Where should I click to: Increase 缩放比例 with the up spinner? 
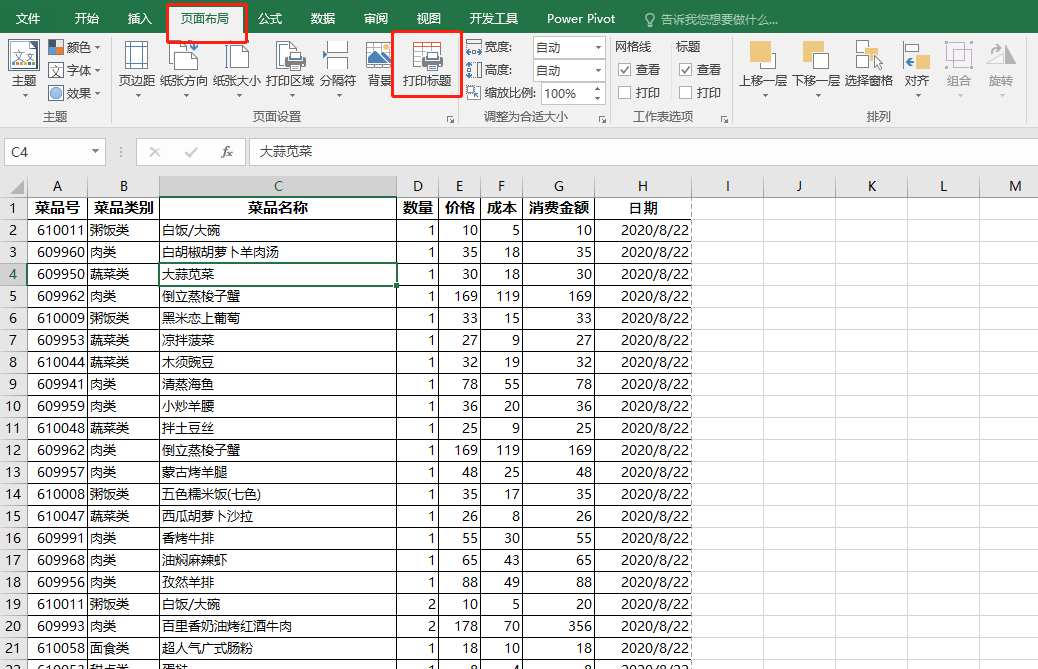[598, 88]
